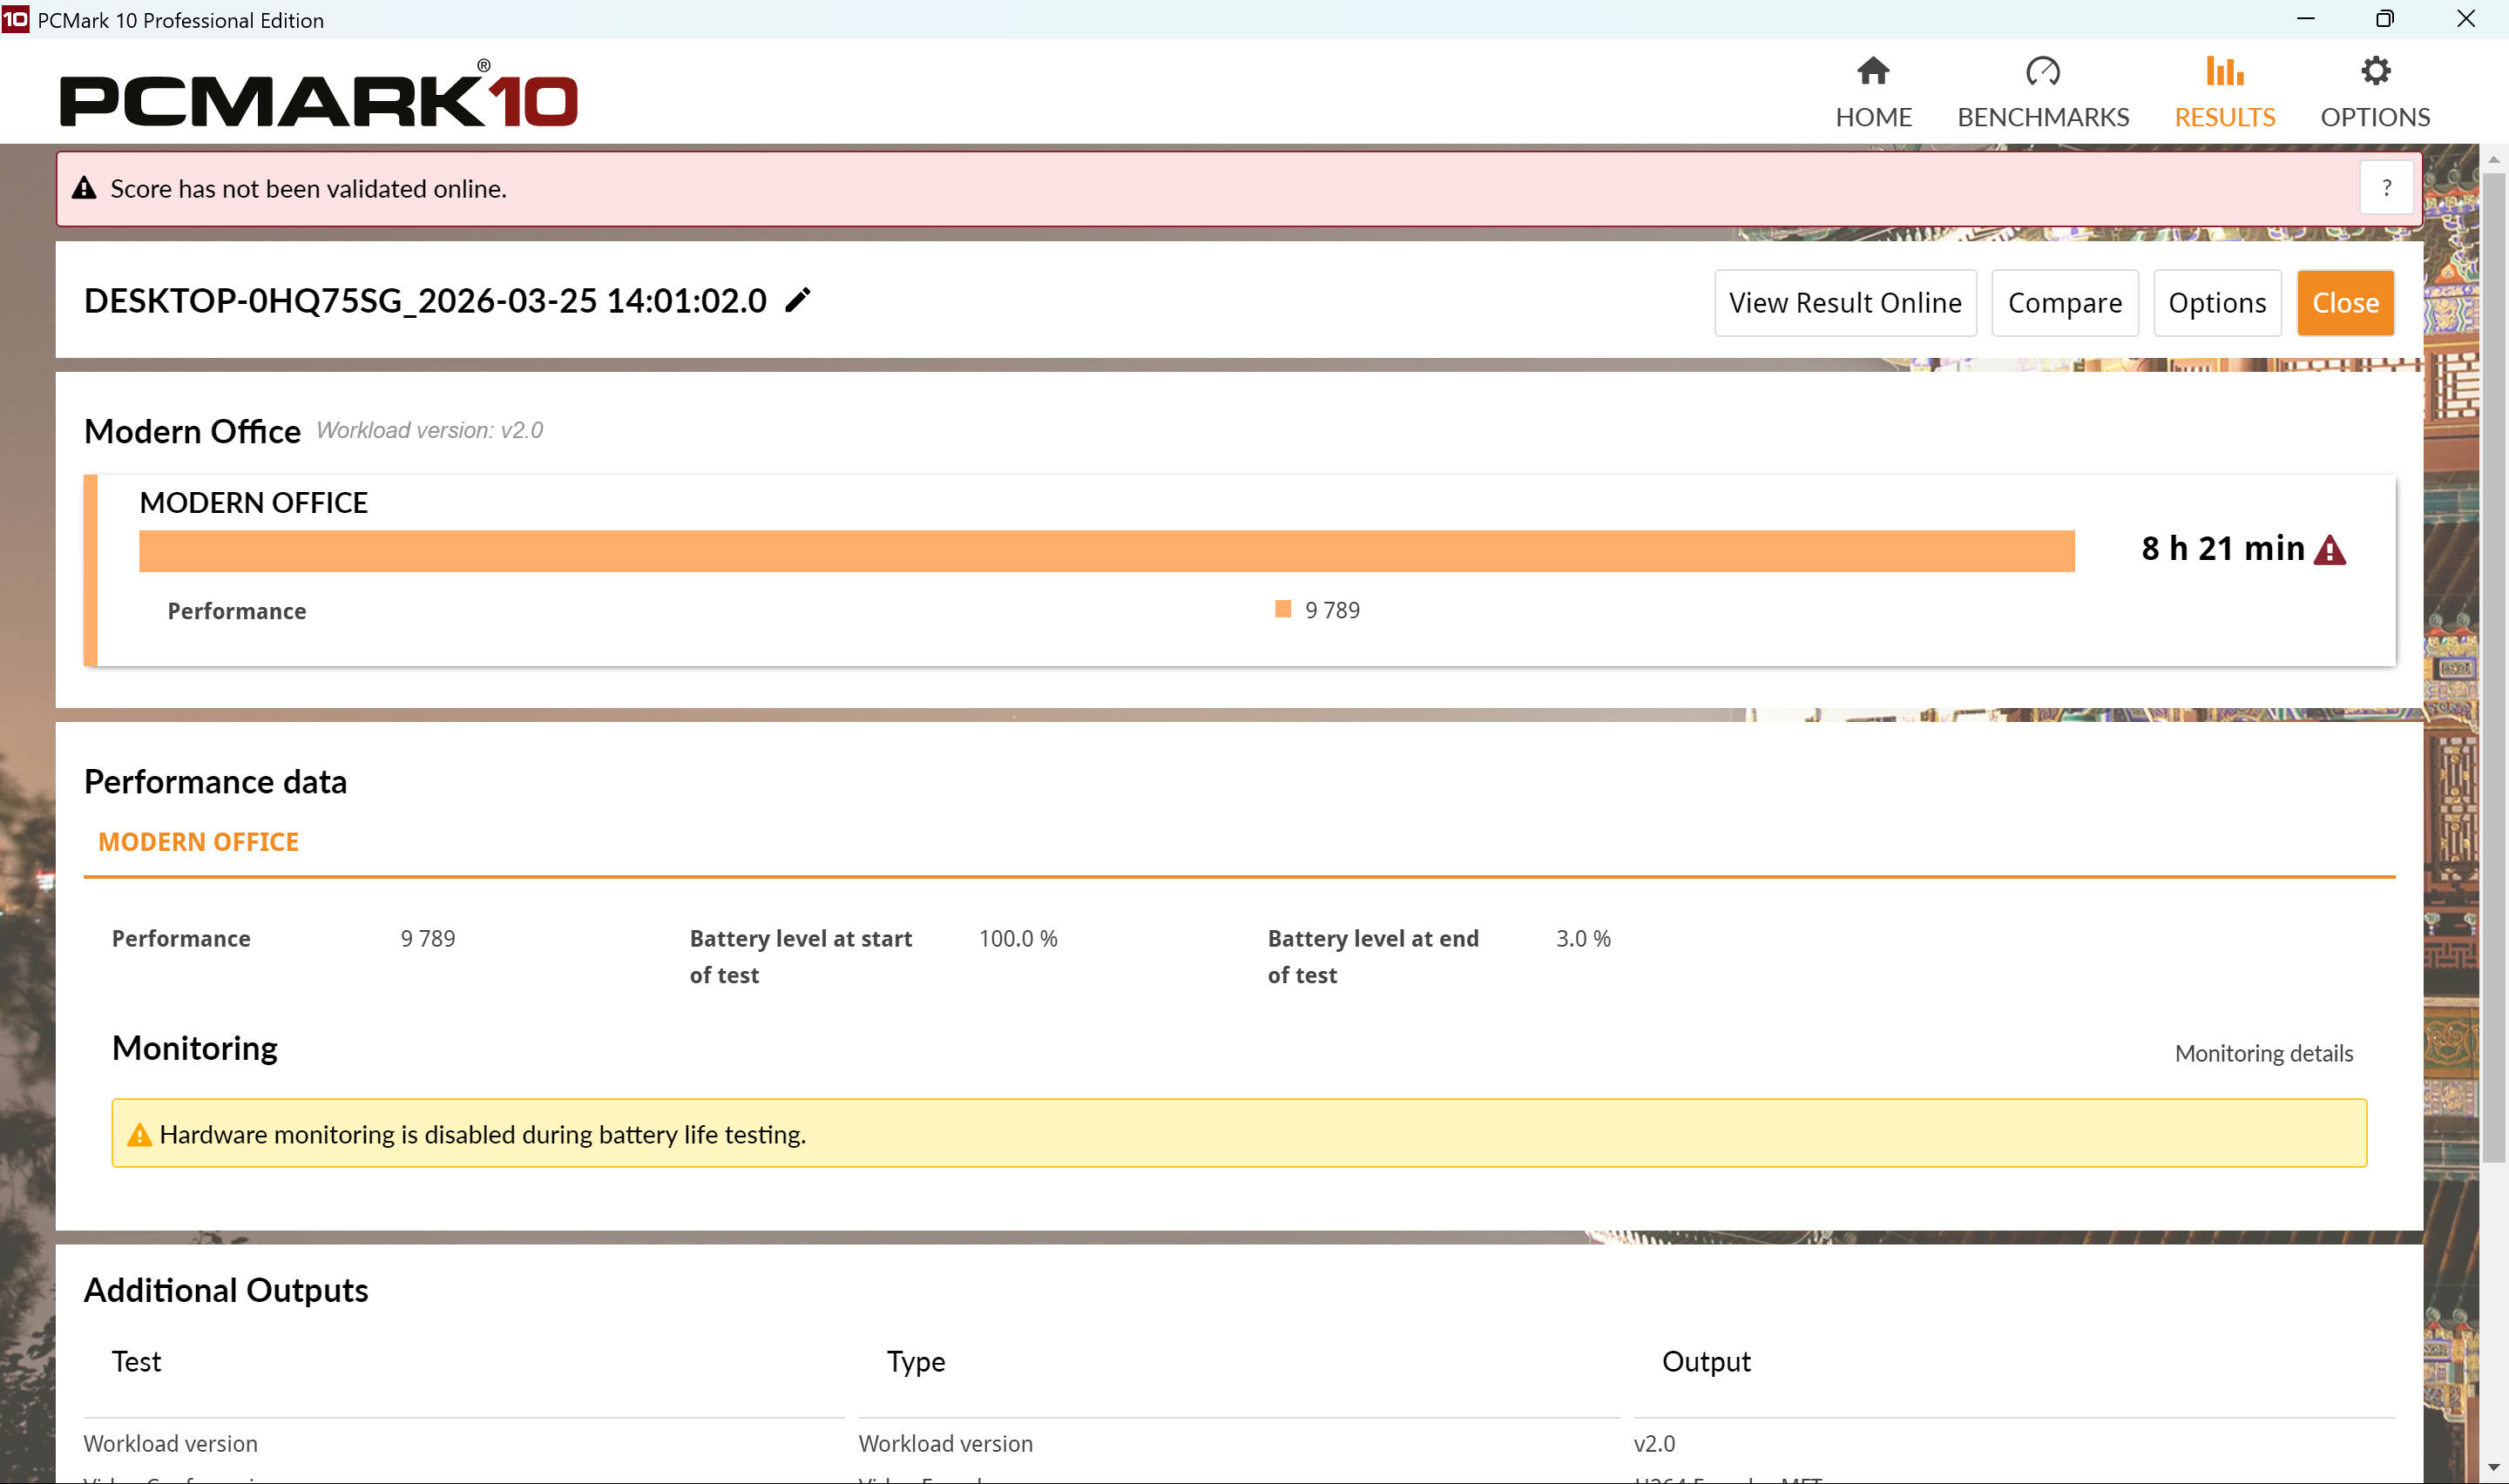The height and width of the screenshot is (1484, 2509).
Task: Click the 9 789 performance value in data table
Action: 427,938
